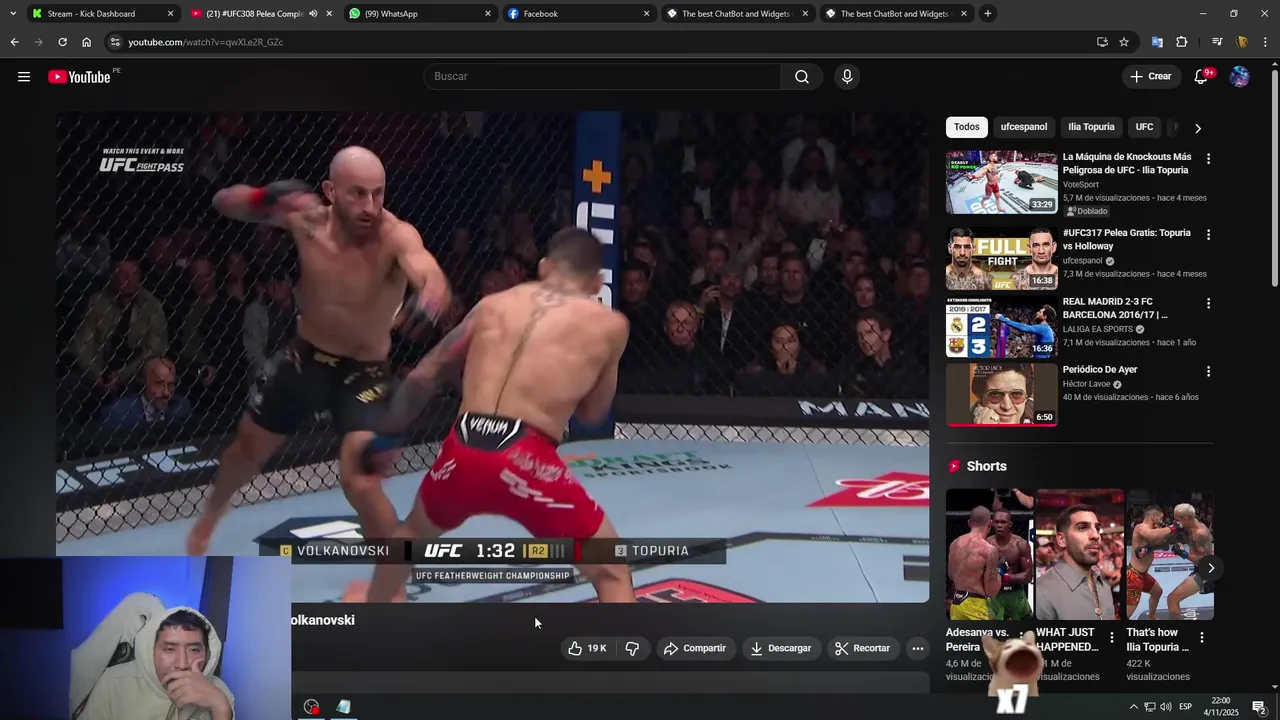1280x720 pixels.
Task: Select the Ilia Topuria filter chip
Action: click(x=1091, y=127)
